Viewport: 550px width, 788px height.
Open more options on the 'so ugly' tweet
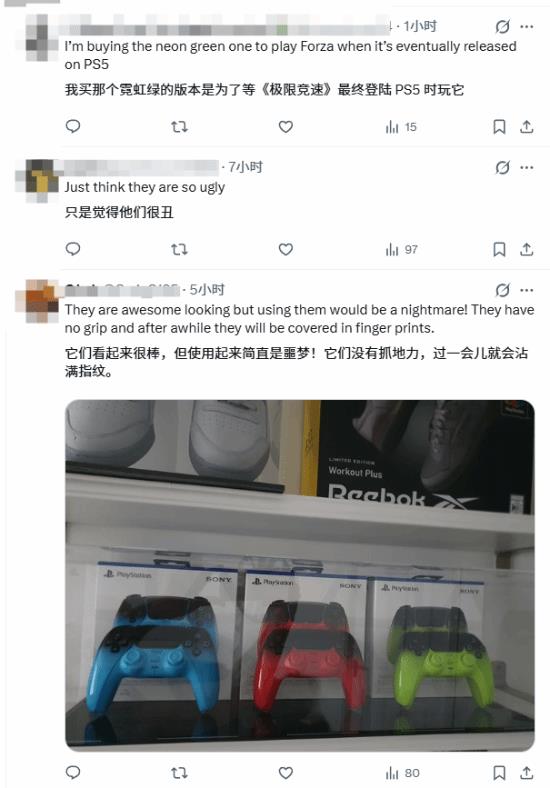point(526,167)
